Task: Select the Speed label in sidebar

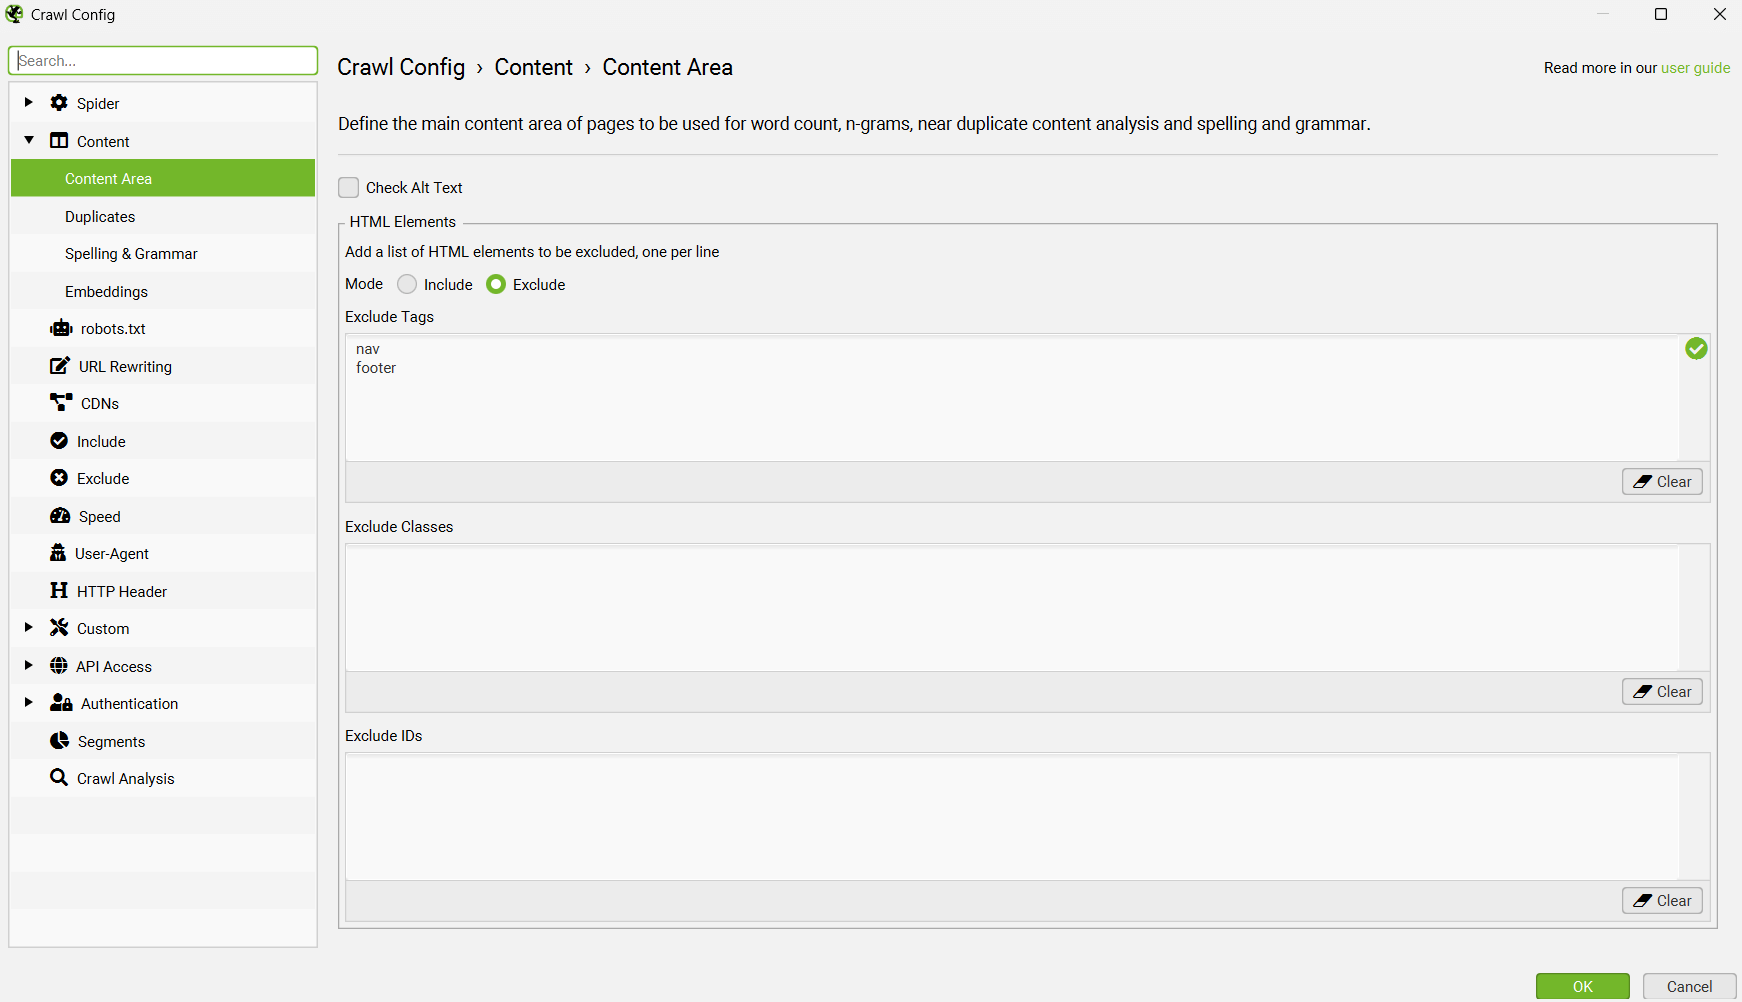Action: pyautogui.click(x=99, y=516)
